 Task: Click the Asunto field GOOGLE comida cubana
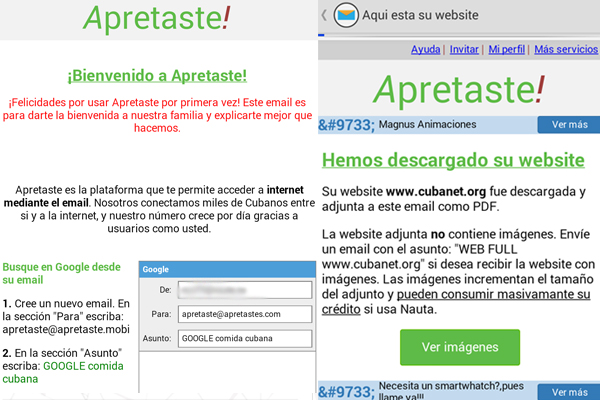tap(245, 338)
